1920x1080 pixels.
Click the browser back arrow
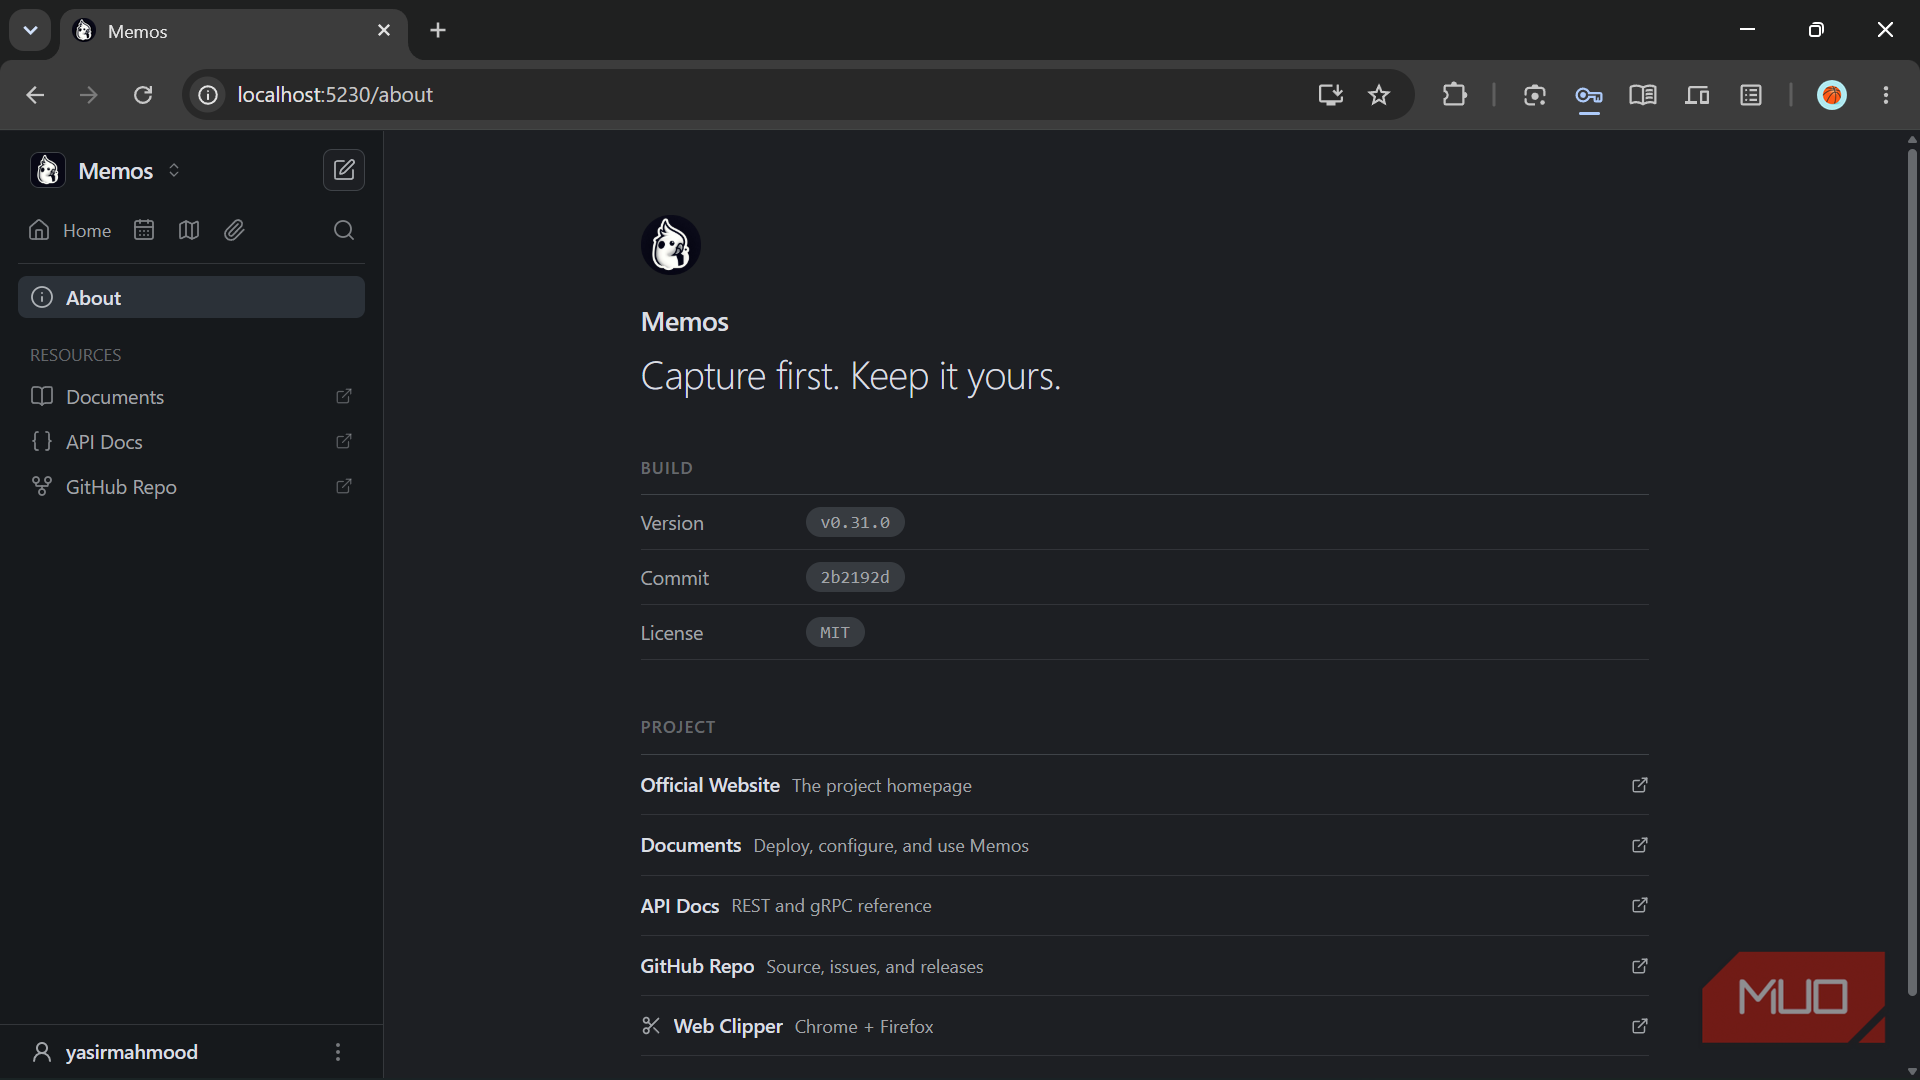coord(35,95)
